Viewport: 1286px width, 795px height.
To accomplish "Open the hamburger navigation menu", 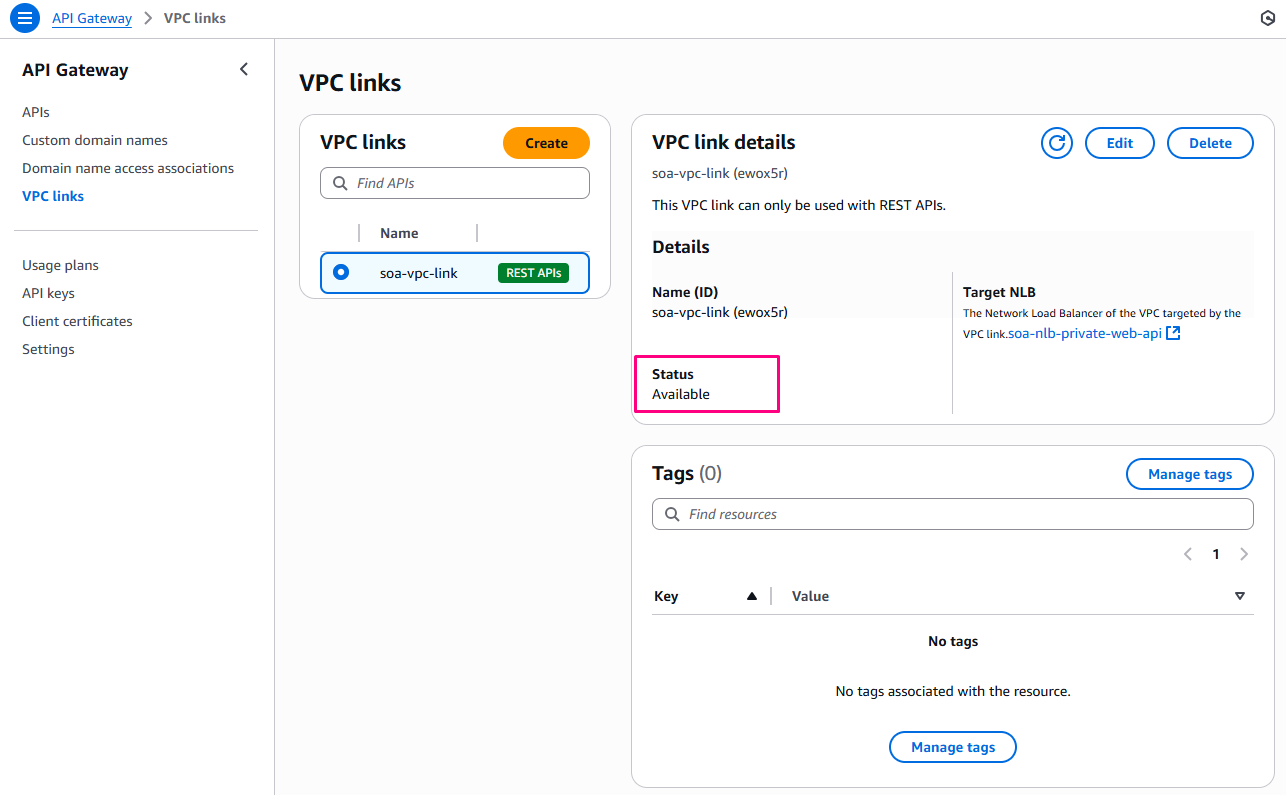I will (26, 18).
